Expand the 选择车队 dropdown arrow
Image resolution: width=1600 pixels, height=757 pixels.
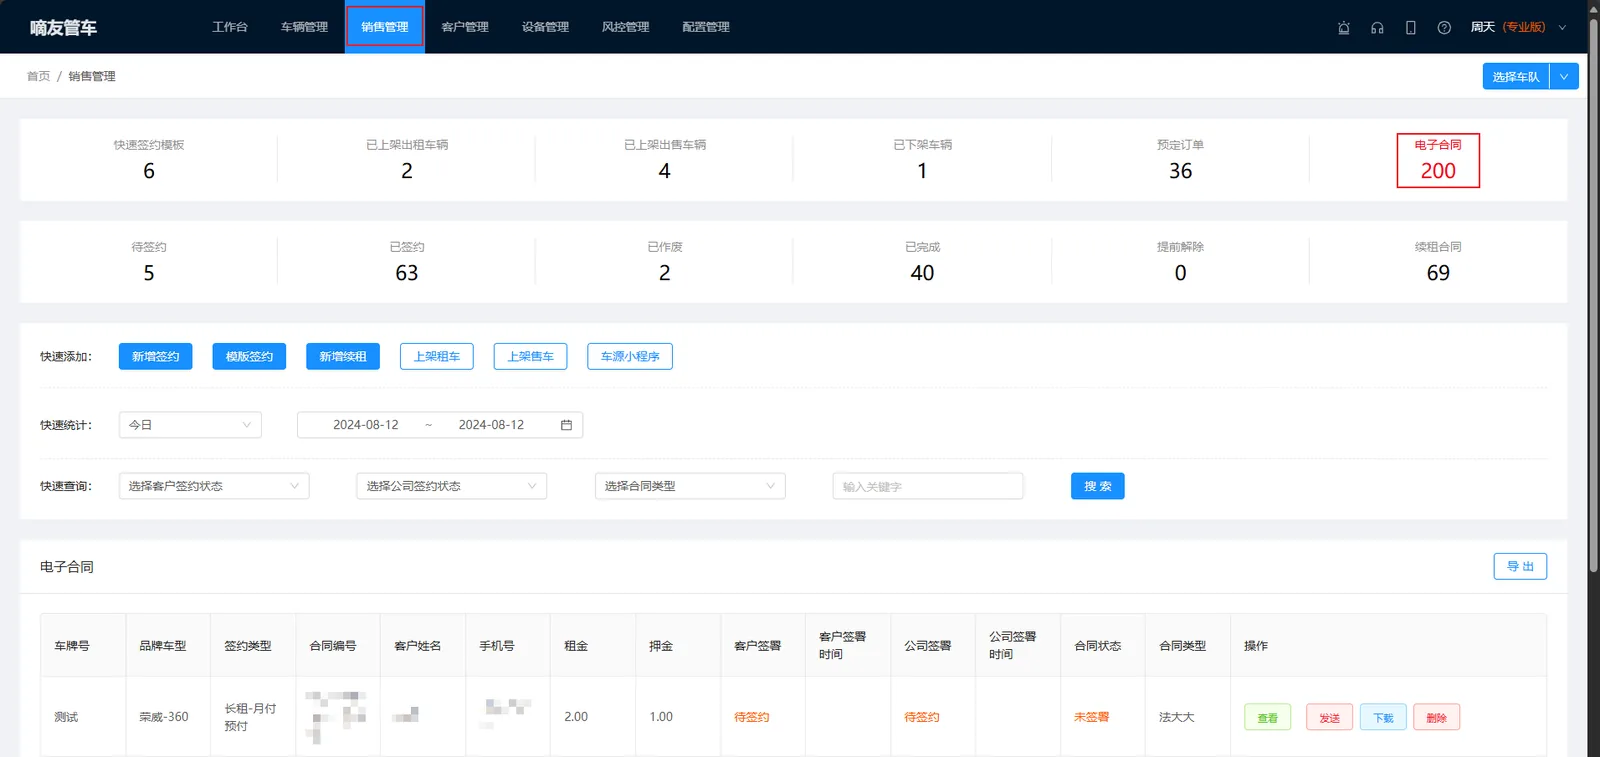pos(1564,76)
